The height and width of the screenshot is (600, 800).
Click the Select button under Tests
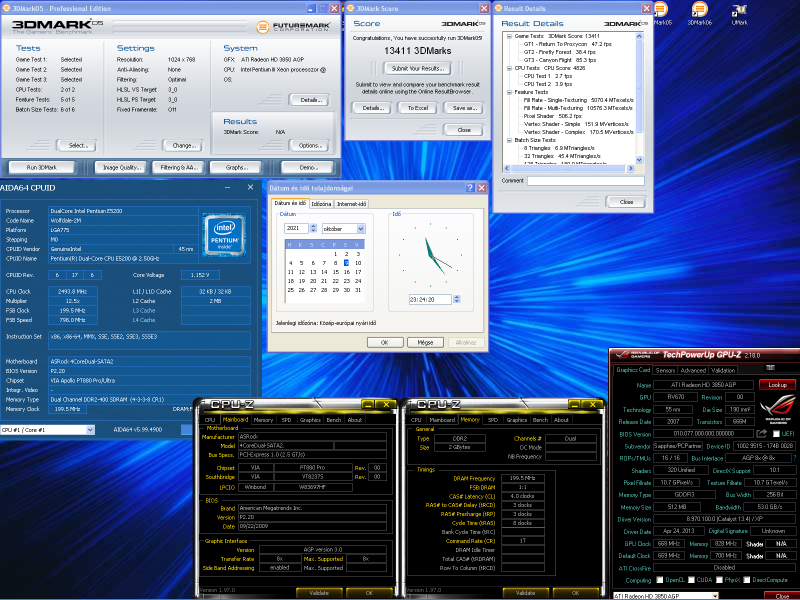pyautogui.click(x=78, y=145)
